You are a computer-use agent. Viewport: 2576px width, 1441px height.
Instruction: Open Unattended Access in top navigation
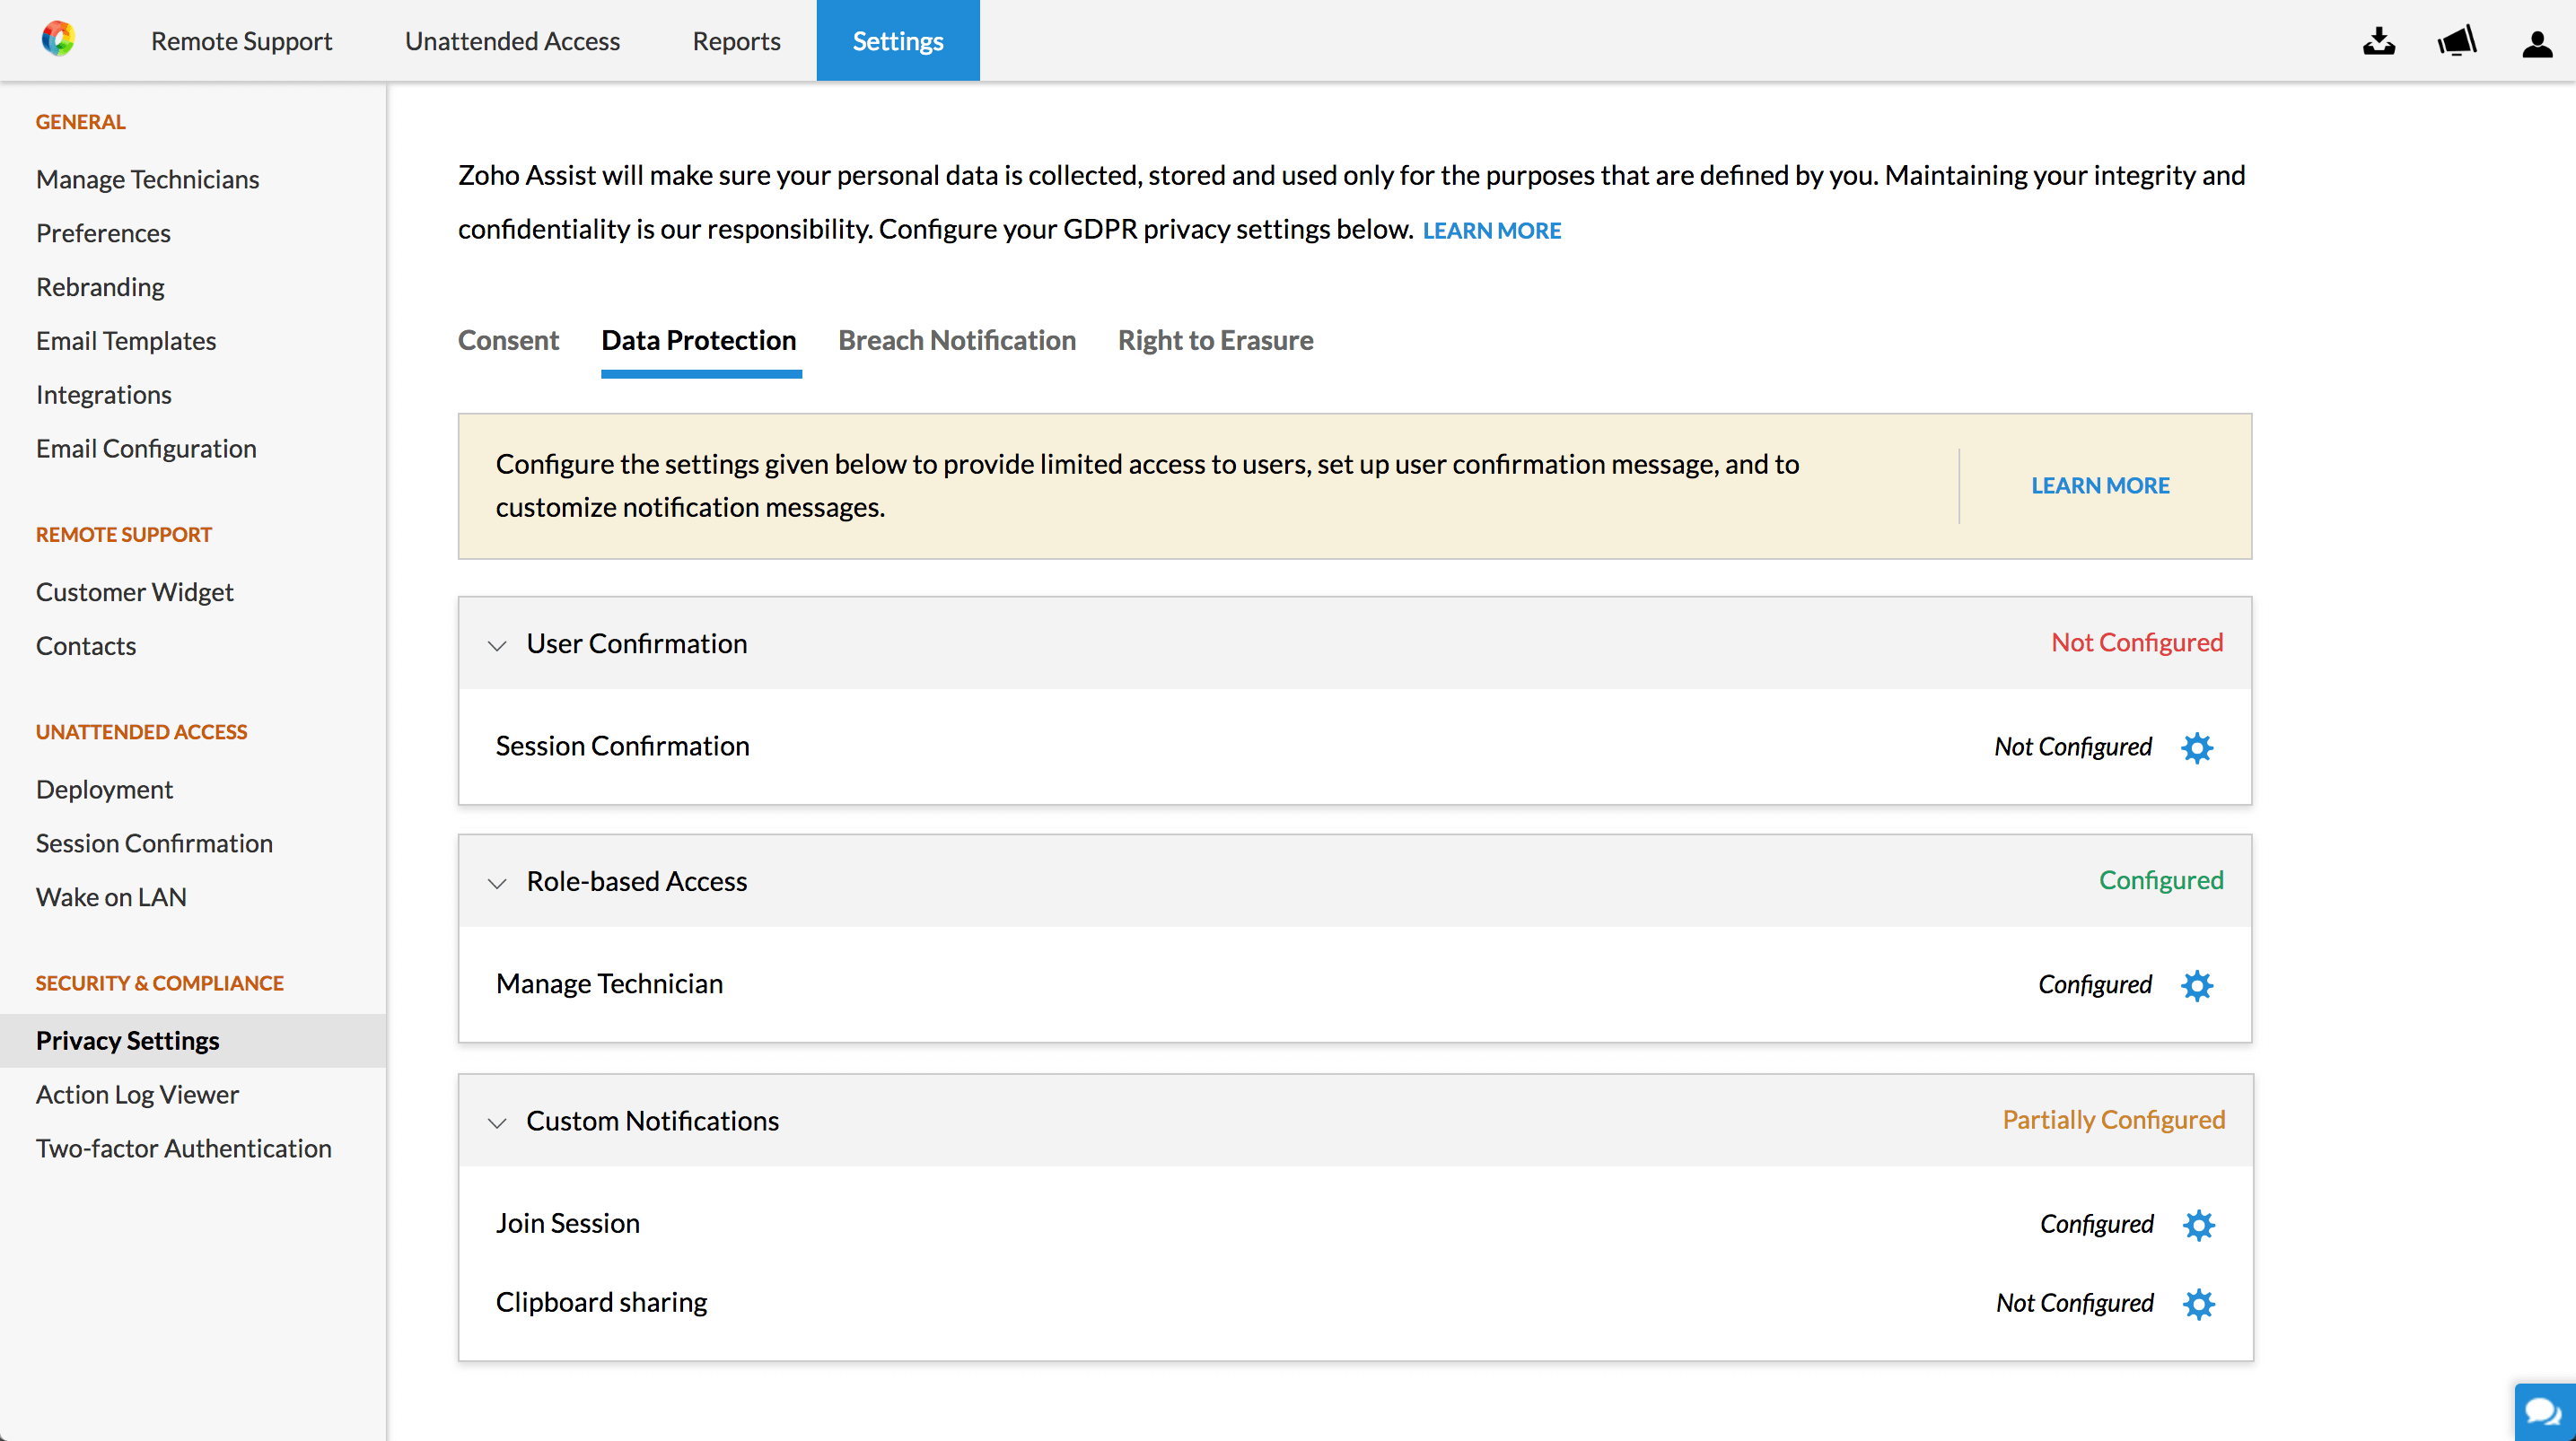coord(512,41)
